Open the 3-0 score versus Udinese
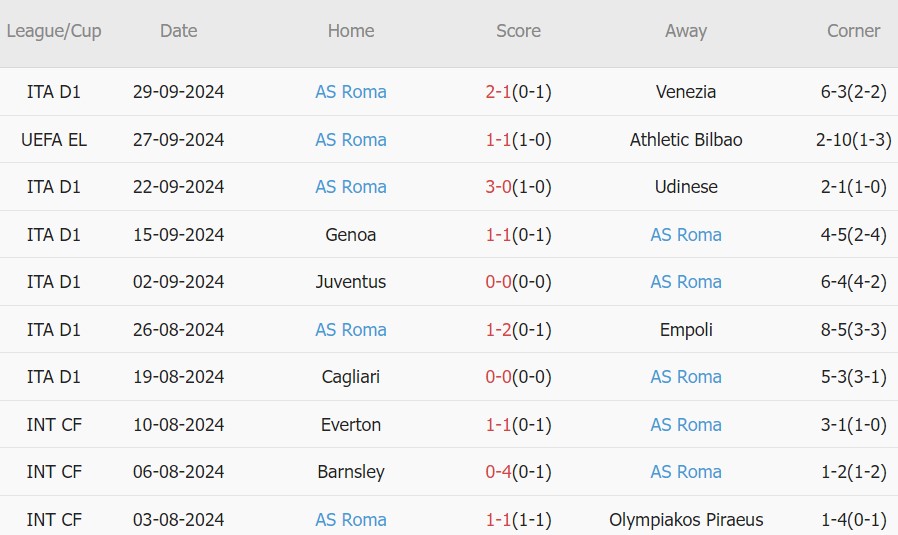 (x=499, y=187)
